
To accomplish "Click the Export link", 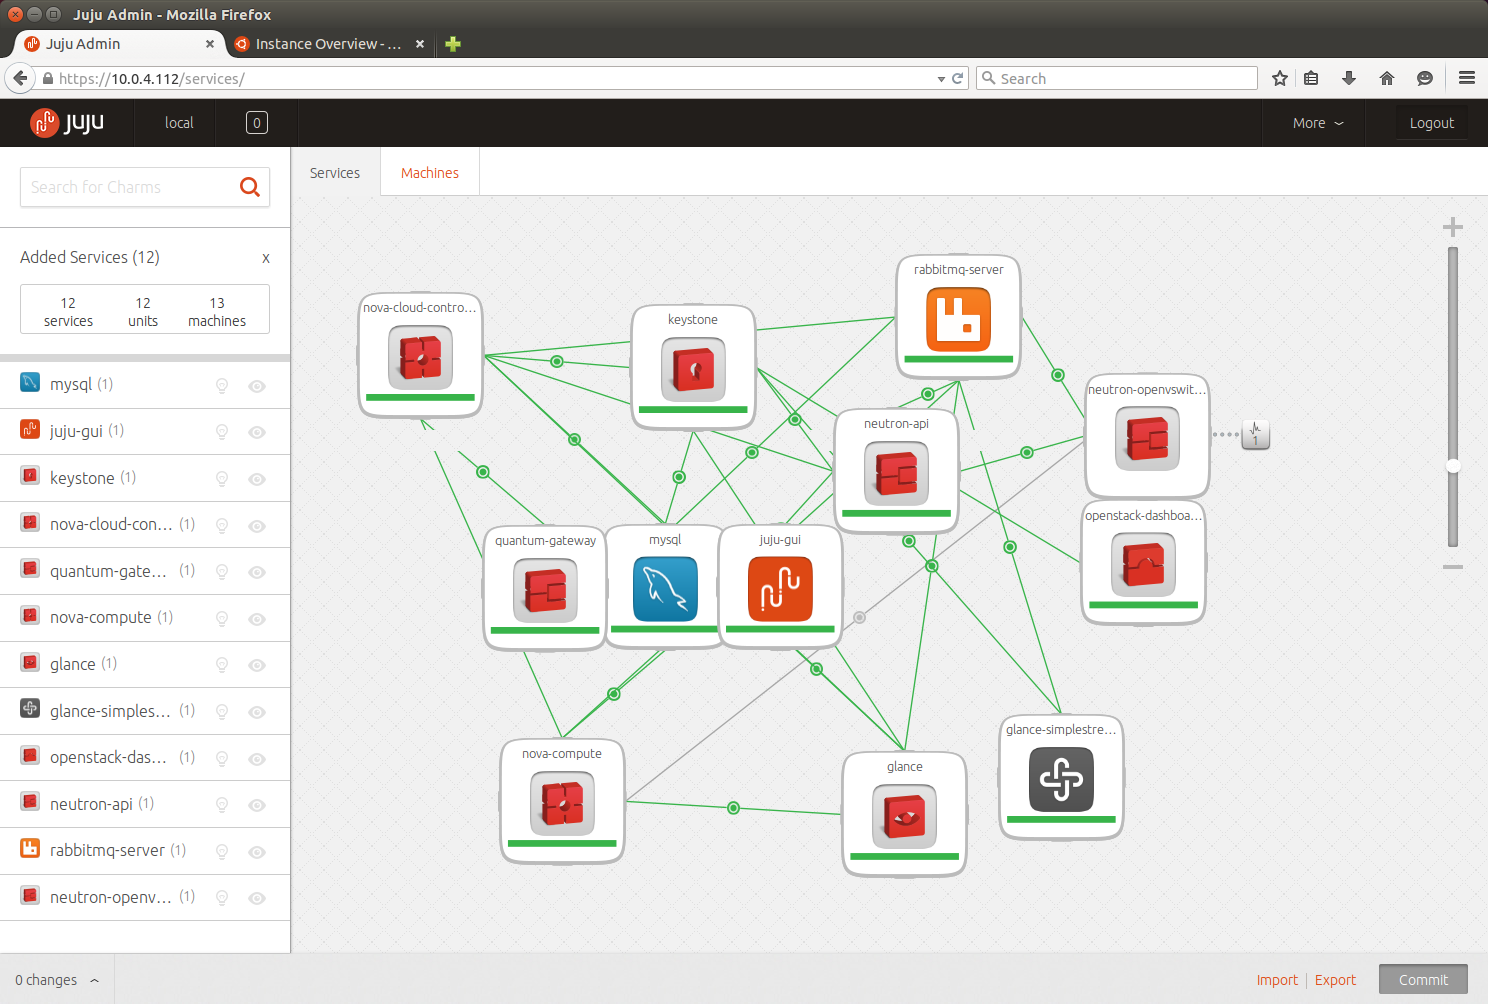I will tap(1335, 980).
